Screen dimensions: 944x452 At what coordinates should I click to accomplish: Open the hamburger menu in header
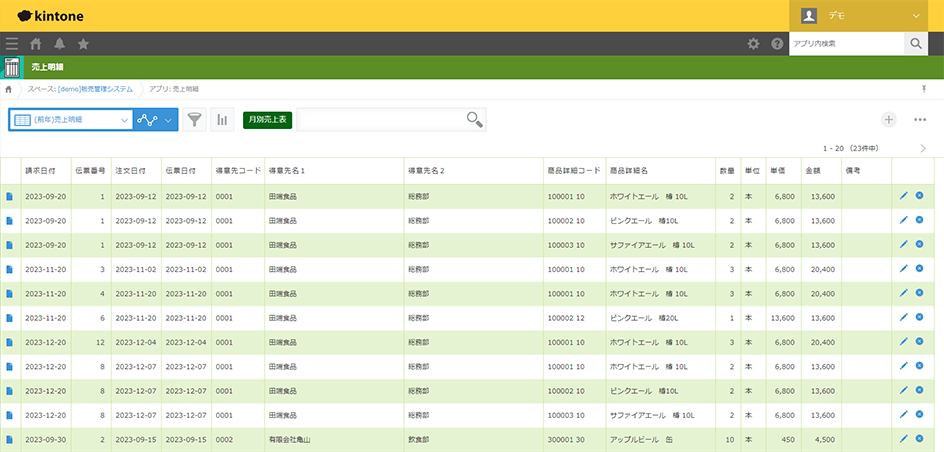[12, 44]
